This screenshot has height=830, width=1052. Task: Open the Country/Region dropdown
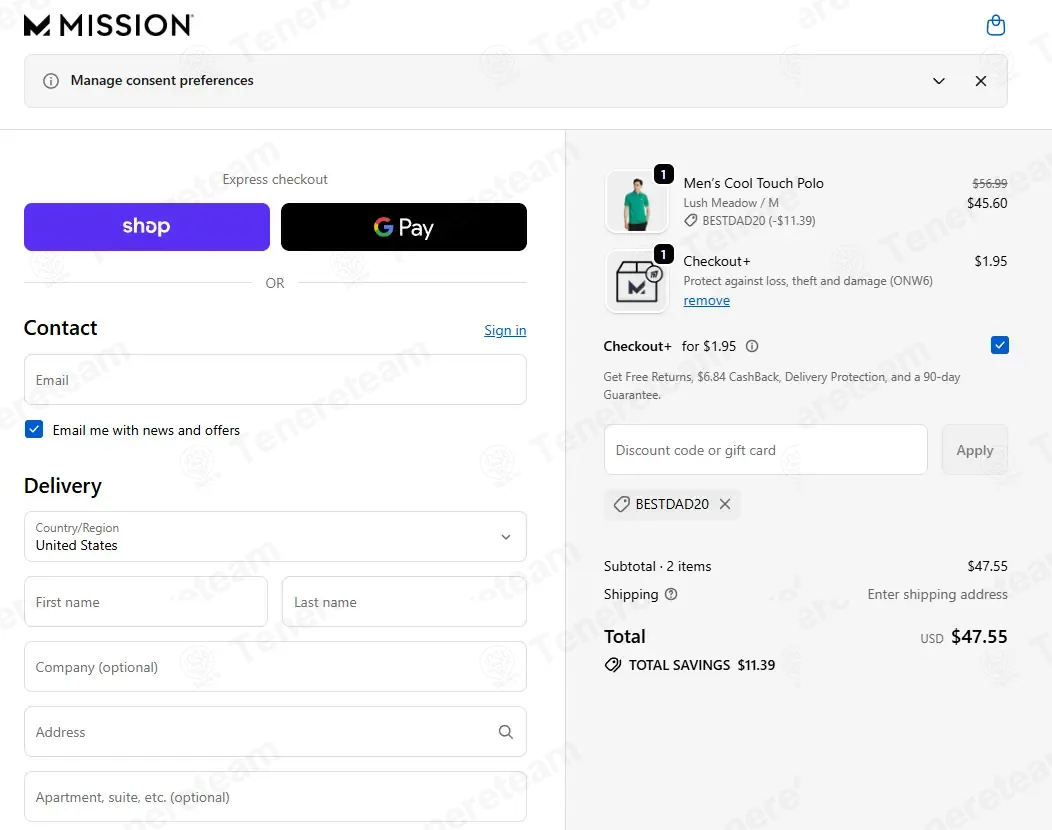(x=275, y=537)
